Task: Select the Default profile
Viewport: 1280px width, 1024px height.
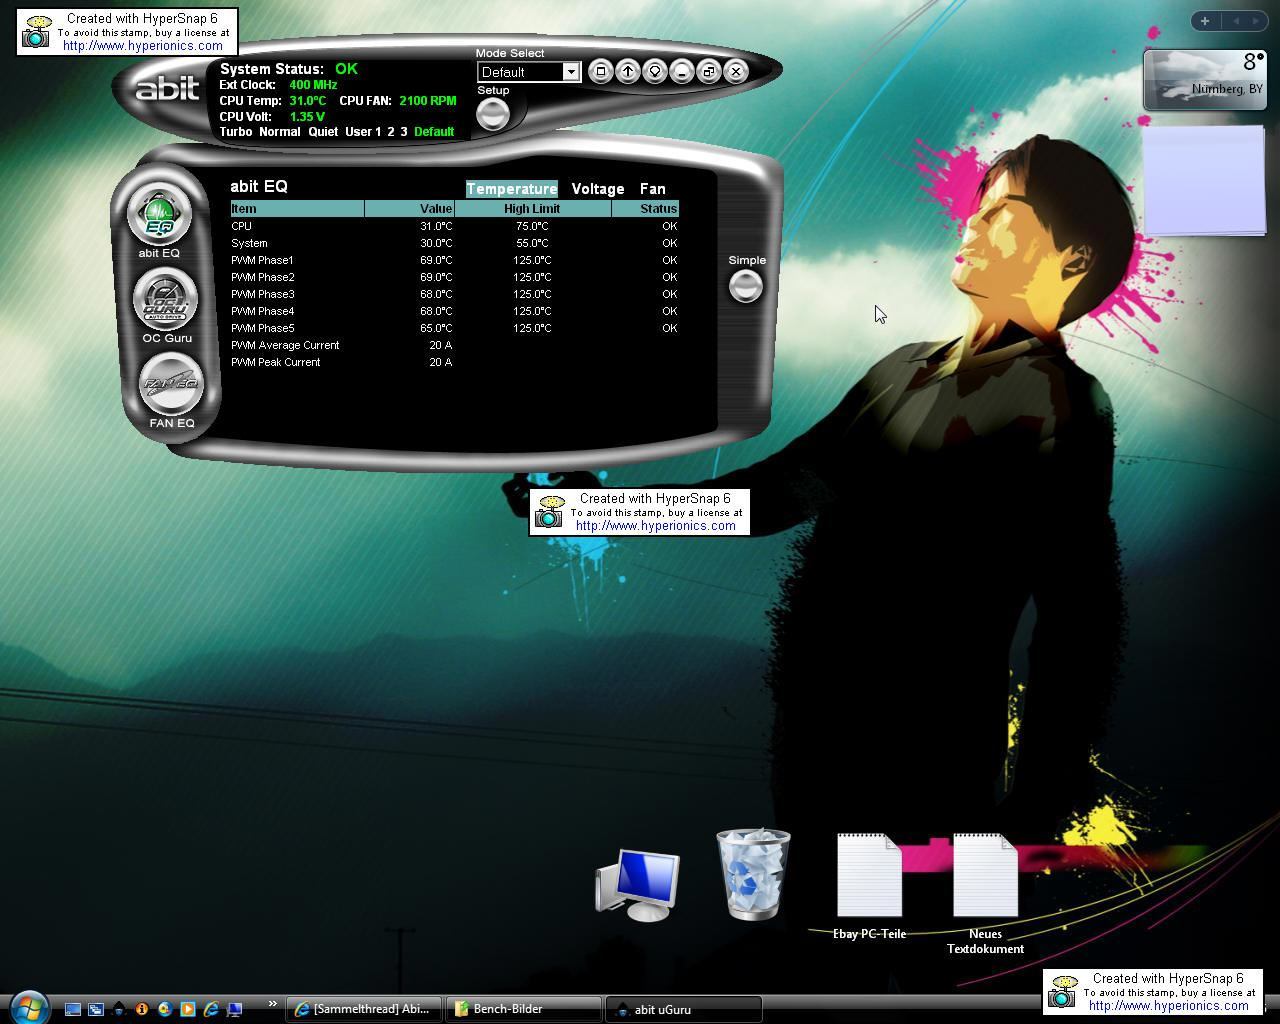Action: coord(434,132)
